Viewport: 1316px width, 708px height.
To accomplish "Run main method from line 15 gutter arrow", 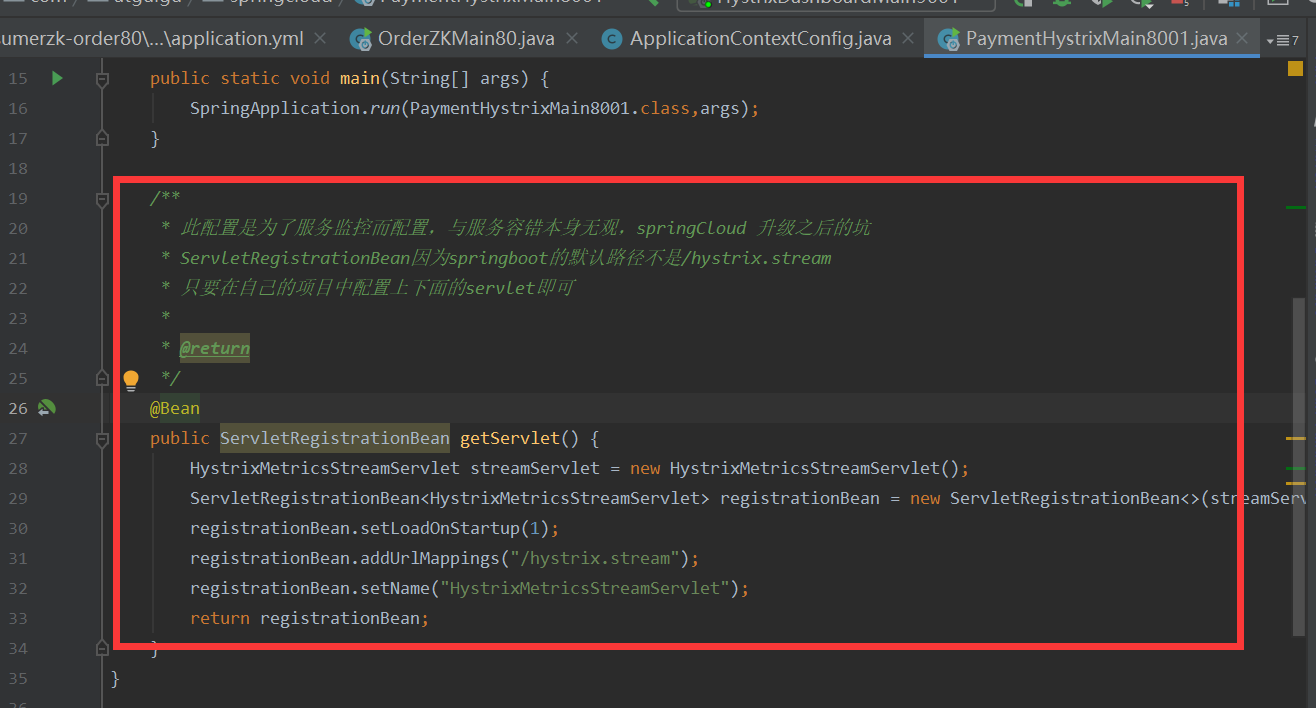I will pos(57,78).
